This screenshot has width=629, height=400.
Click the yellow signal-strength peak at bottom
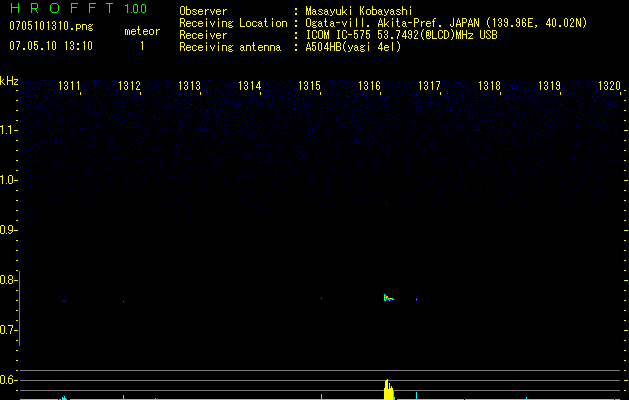(388, 390)
